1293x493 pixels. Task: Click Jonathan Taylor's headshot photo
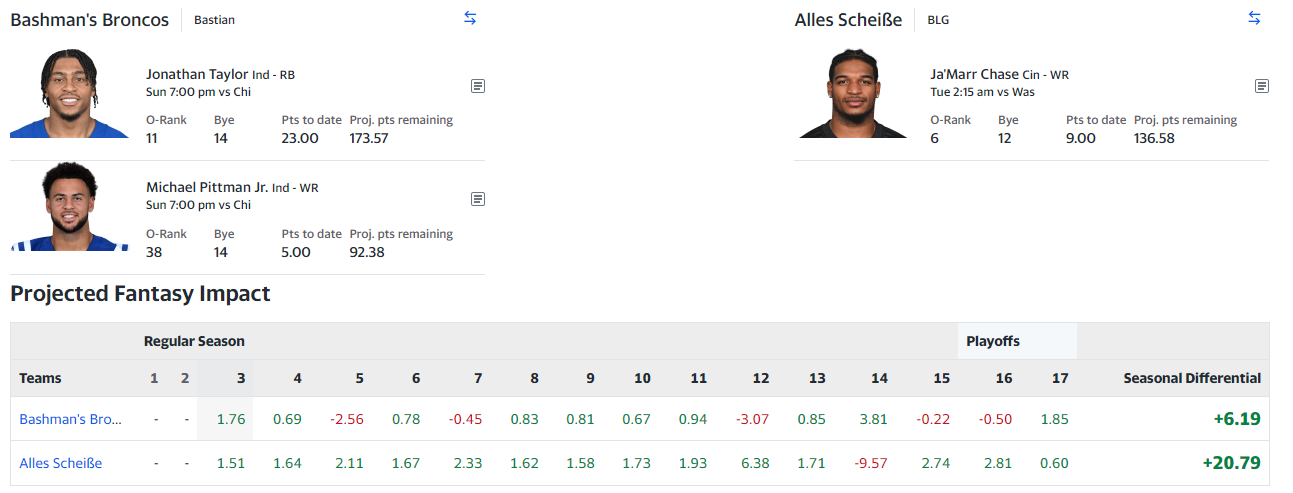[69, 93]
